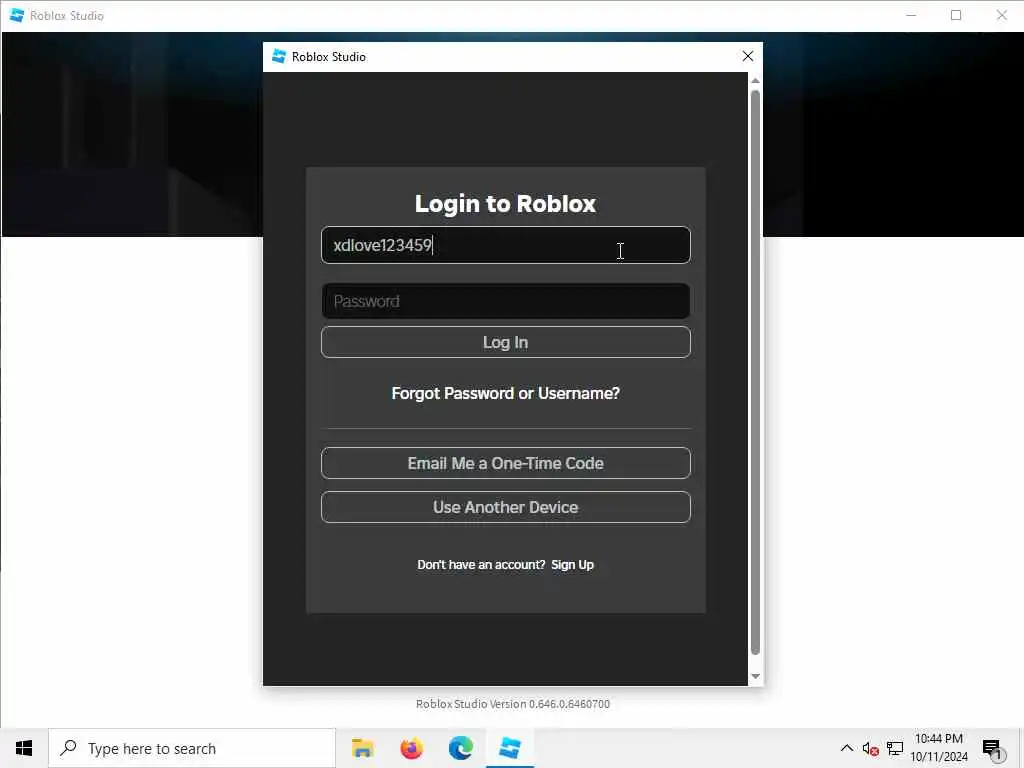Launch Firefox from the taskbar
This screenshot has width=1024, height=768.
point(411,748)
